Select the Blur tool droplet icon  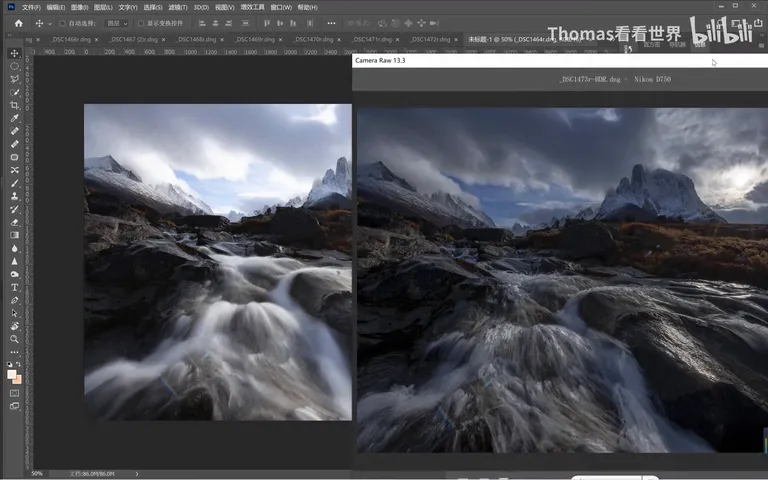15,248
